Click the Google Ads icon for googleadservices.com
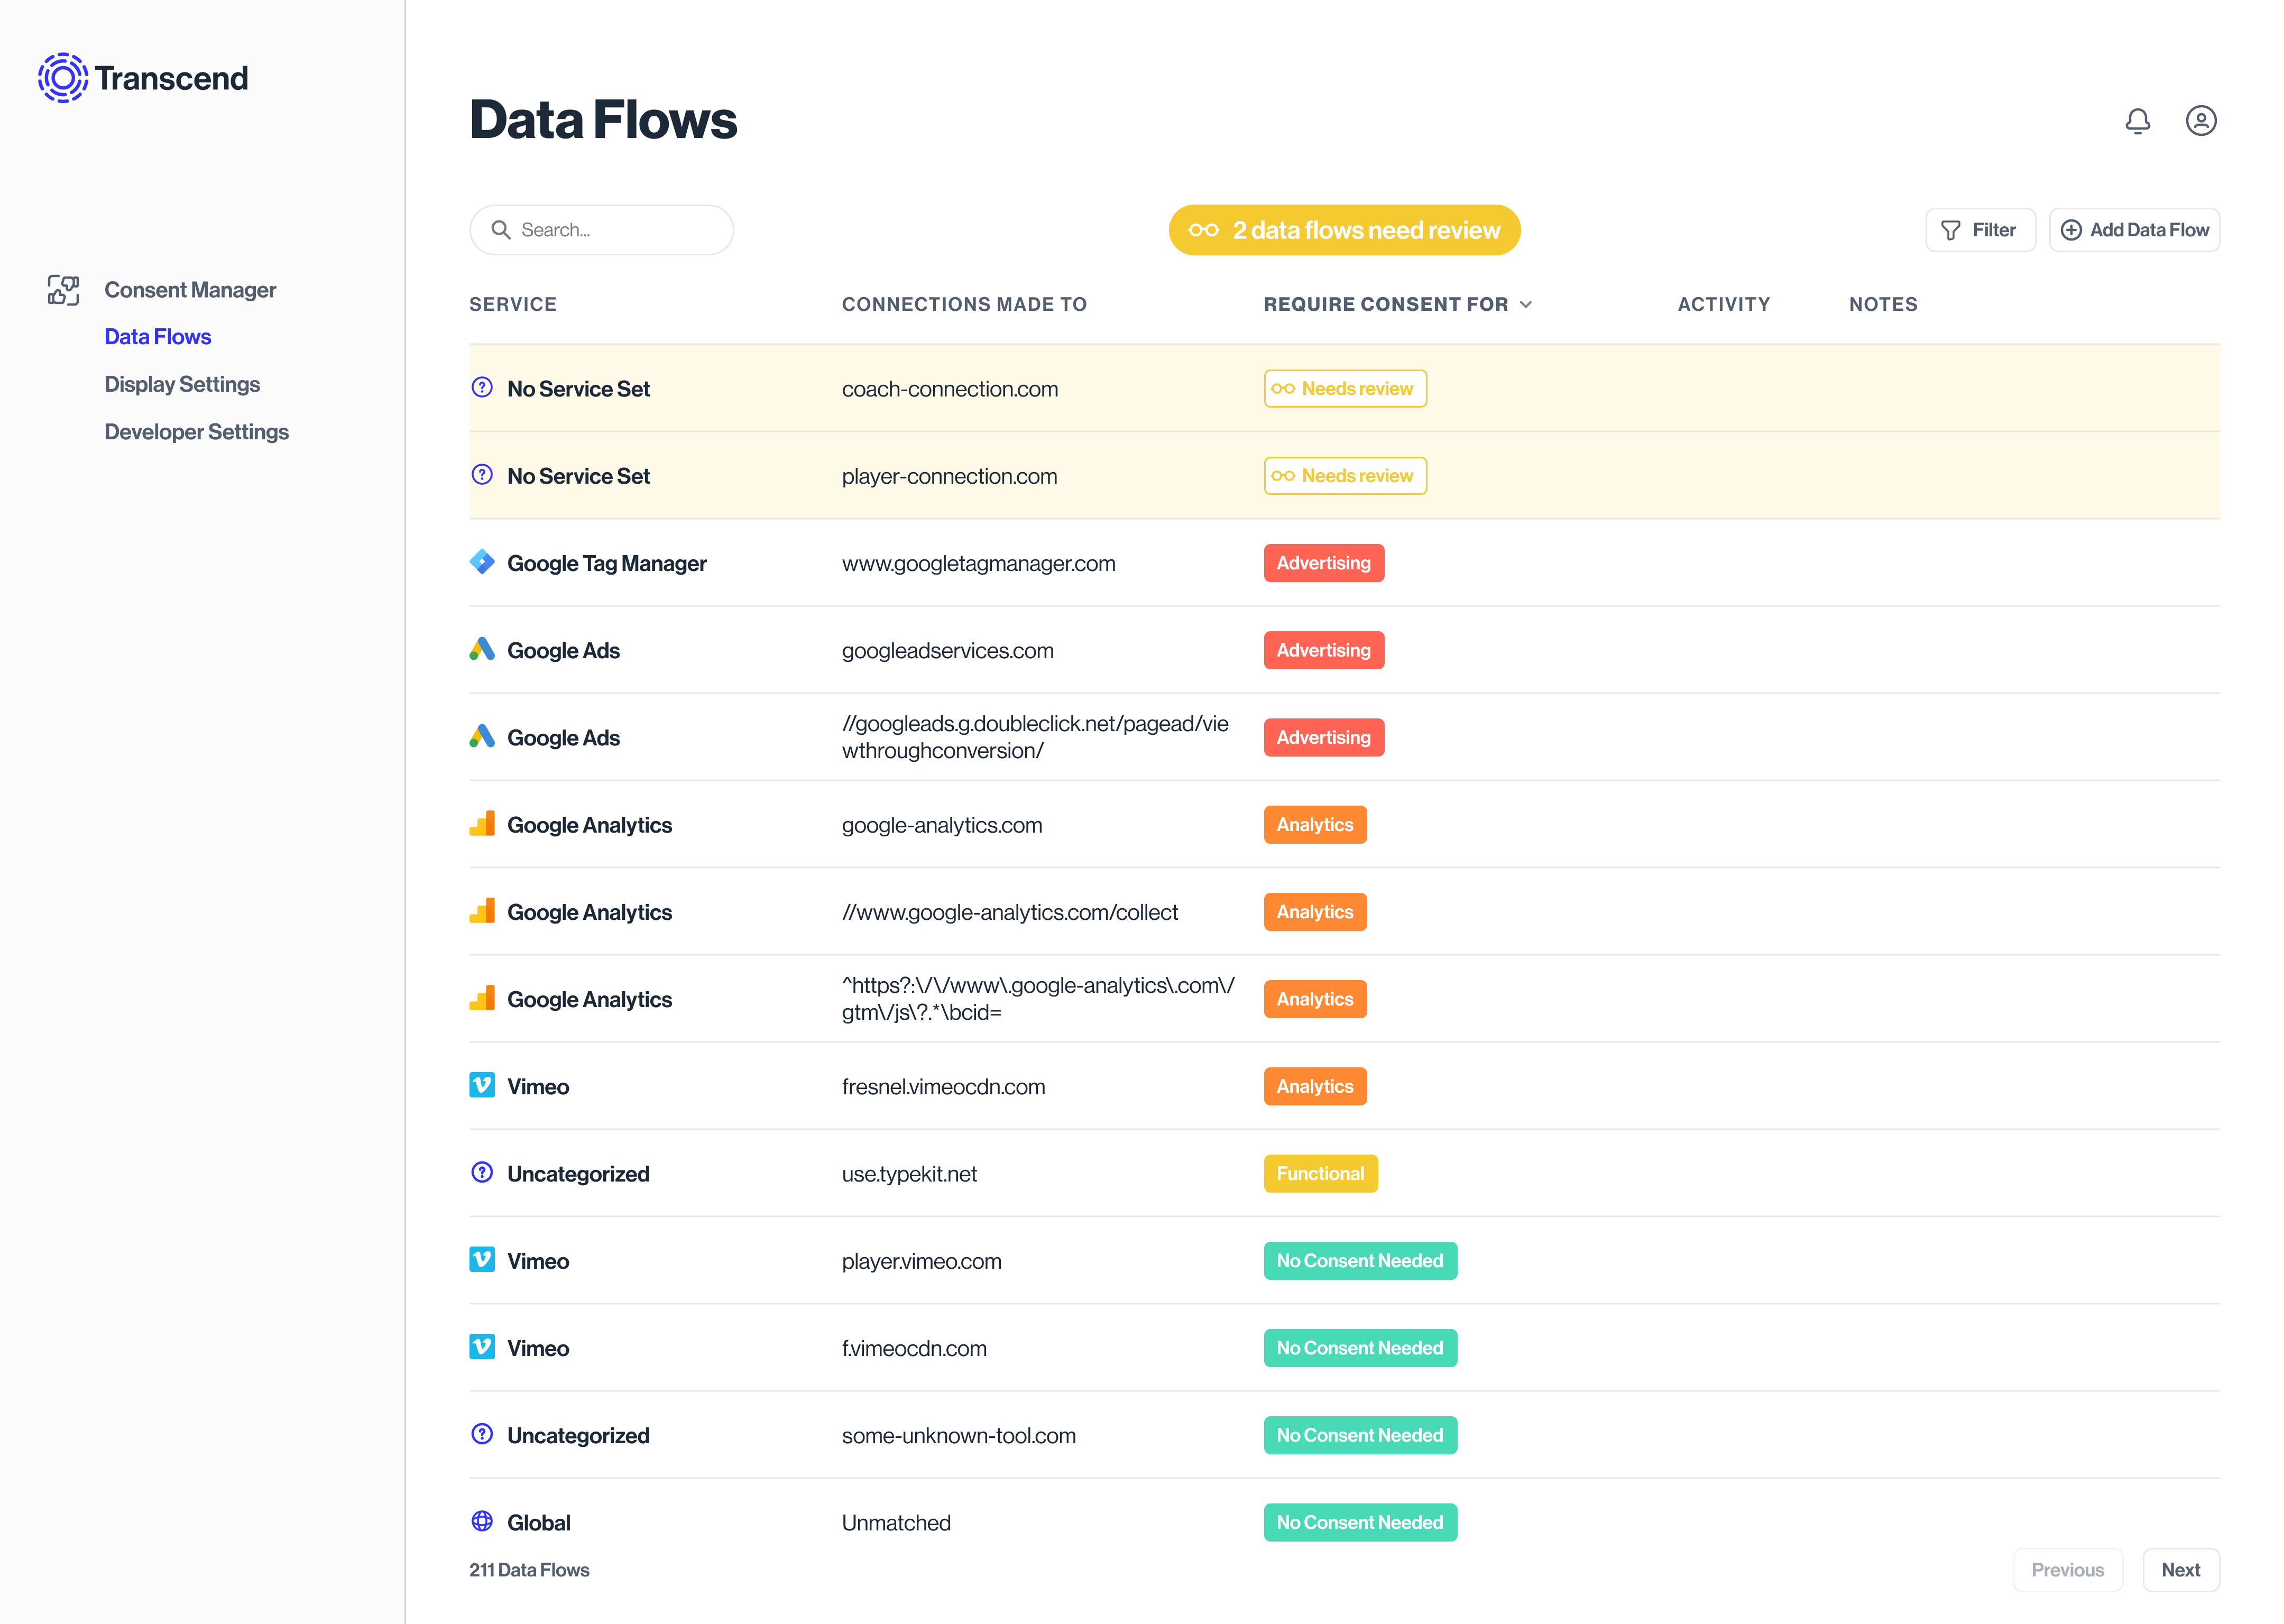 click(x=482, y=650)
